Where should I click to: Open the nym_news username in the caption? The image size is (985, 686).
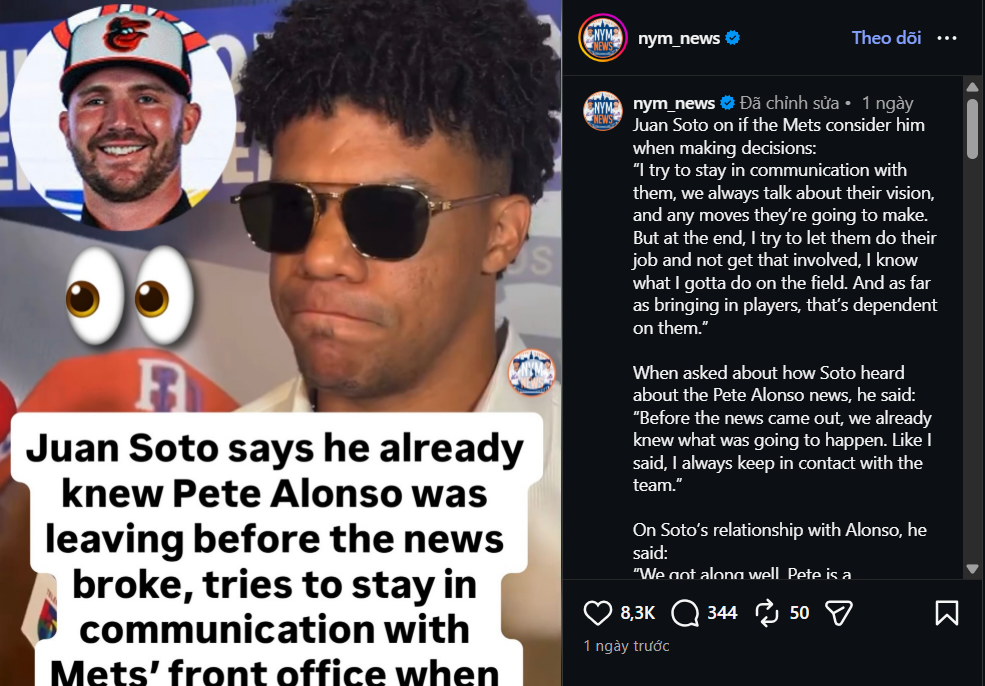point(673,103)
